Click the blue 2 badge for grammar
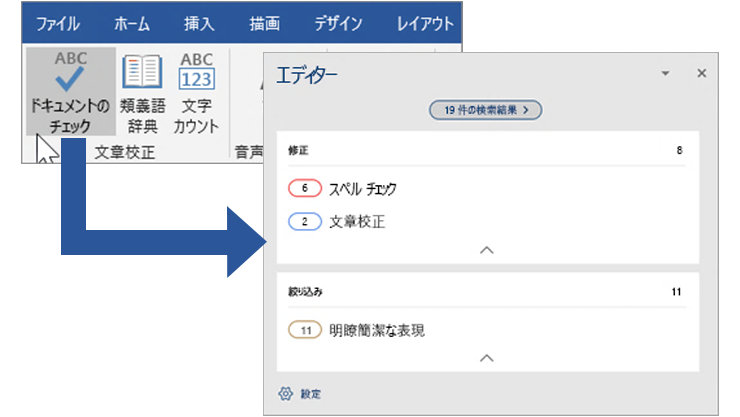740x417 pixels. point(305,222)
